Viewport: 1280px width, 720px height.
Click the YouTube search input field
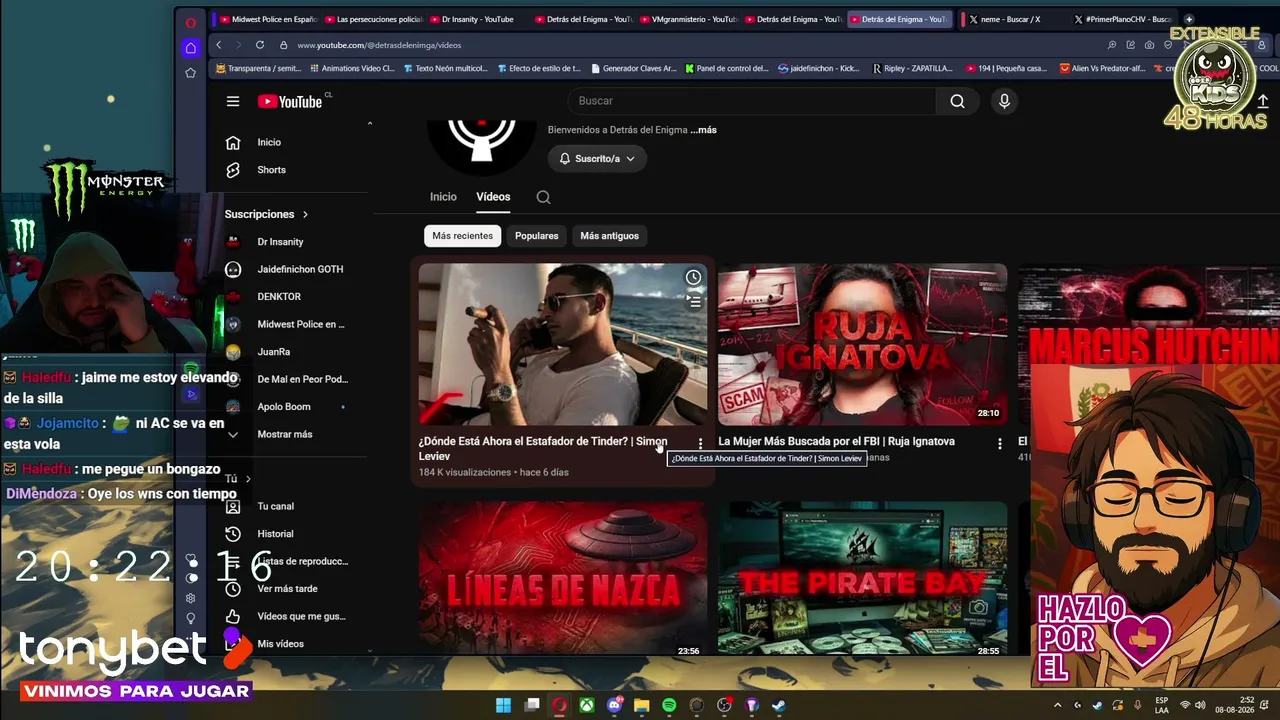(752, 101)
